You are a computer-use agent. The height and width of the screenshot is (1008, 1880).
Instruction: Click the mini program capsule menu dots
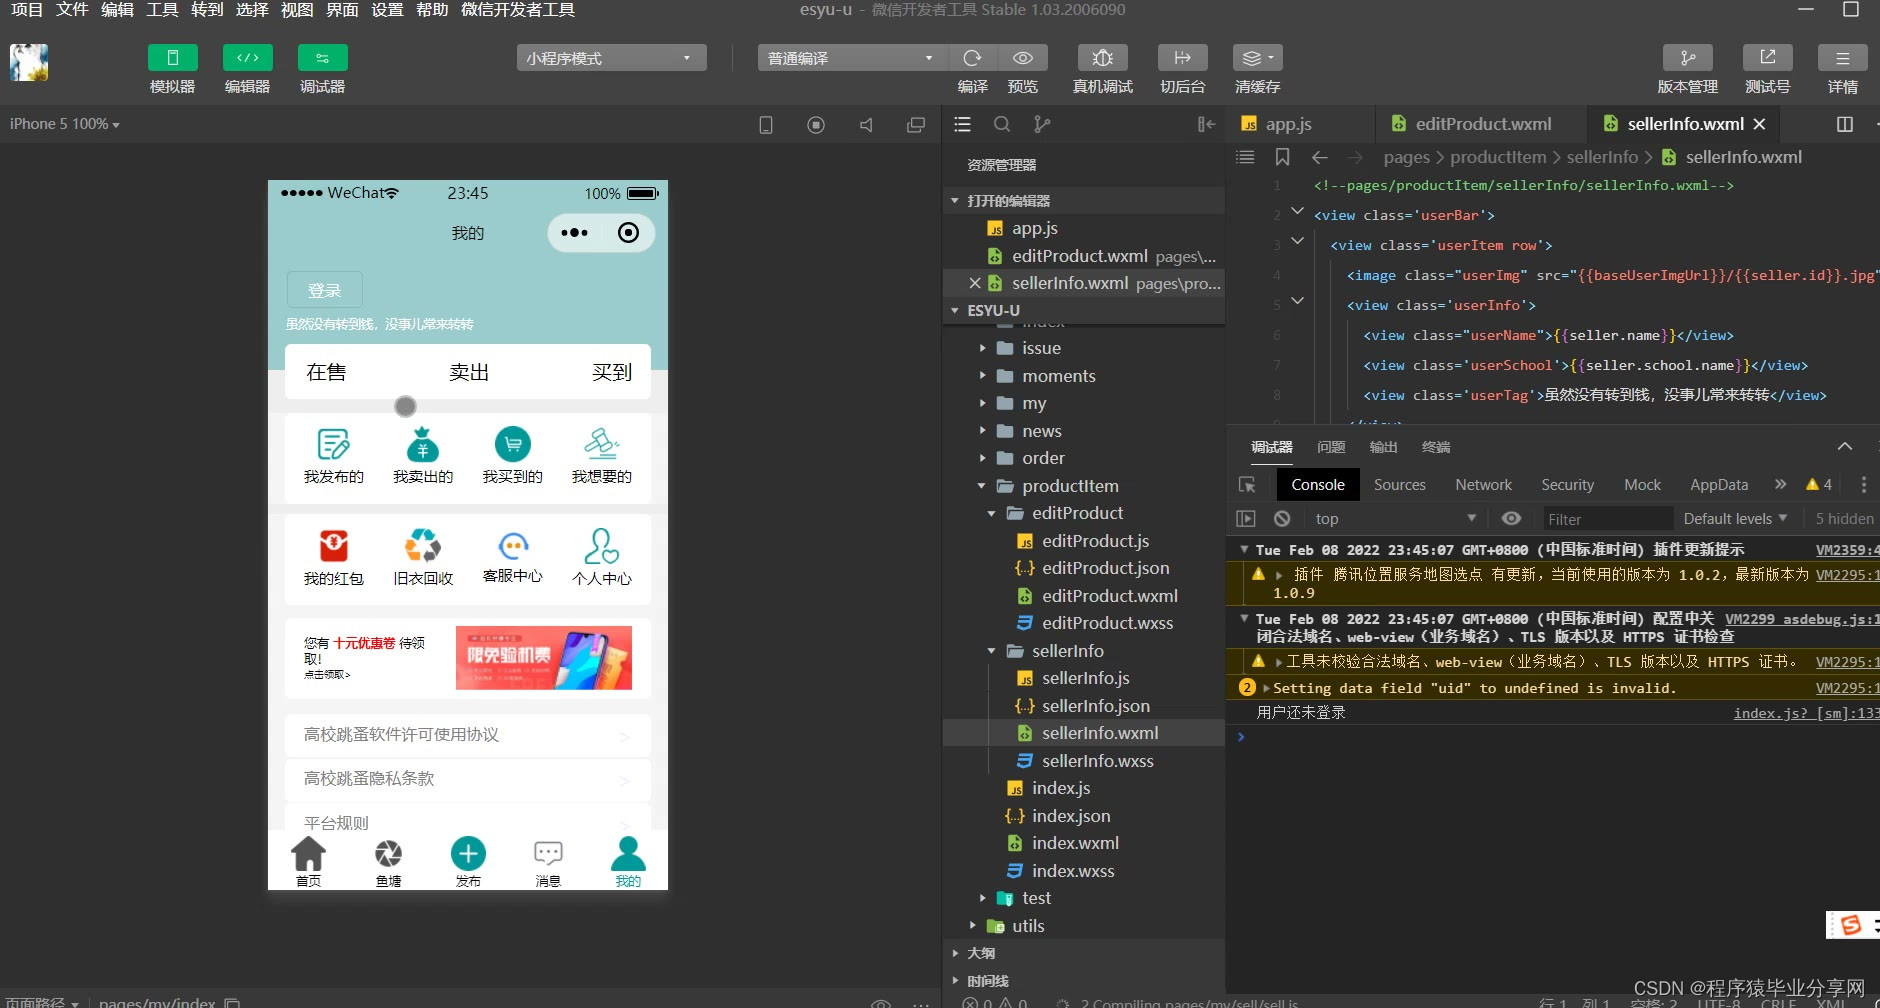click(x=574, y=233)
